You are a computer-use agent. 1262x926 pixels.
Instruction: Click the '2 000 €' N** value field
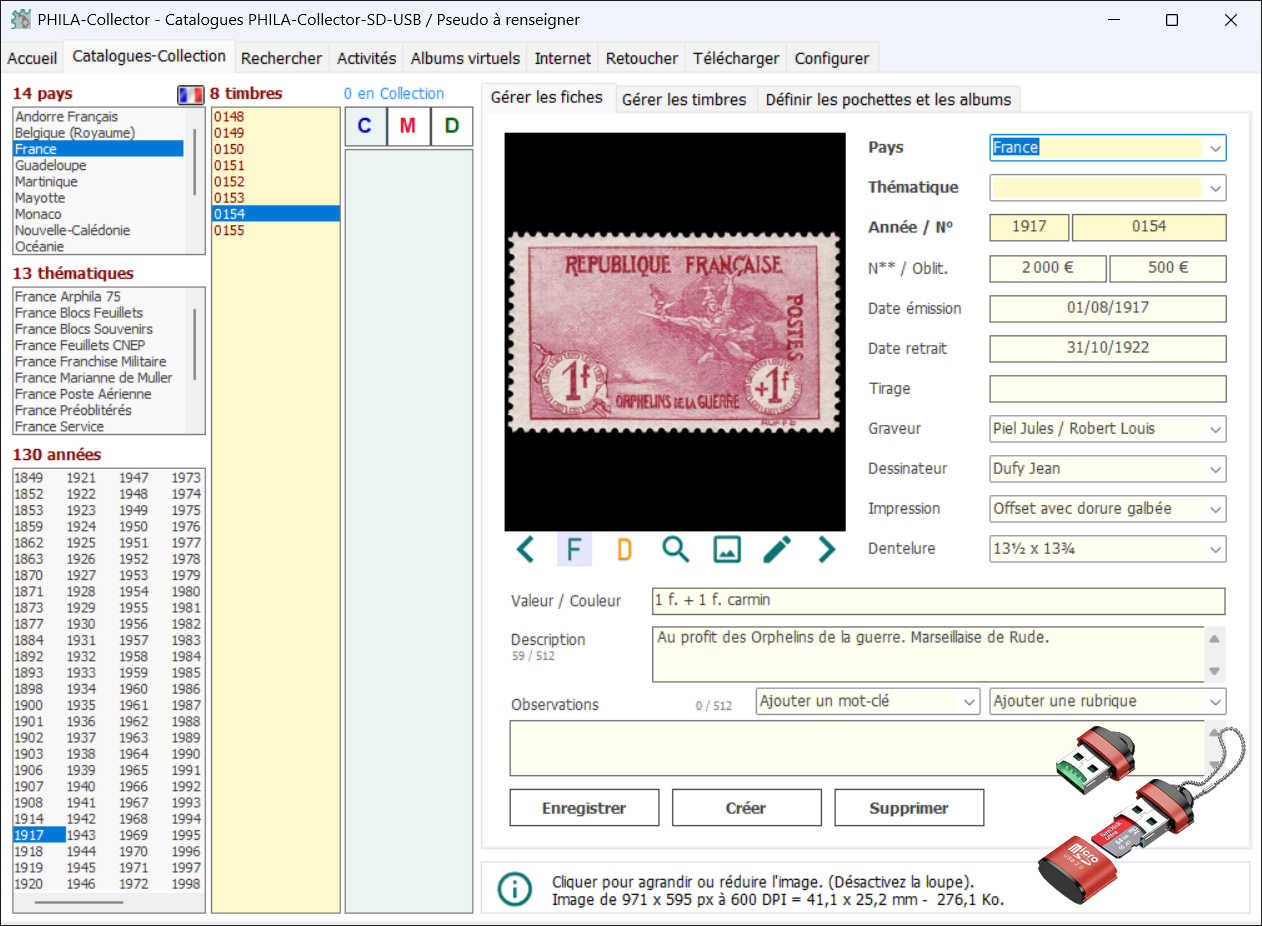[x=1048, y=268]
